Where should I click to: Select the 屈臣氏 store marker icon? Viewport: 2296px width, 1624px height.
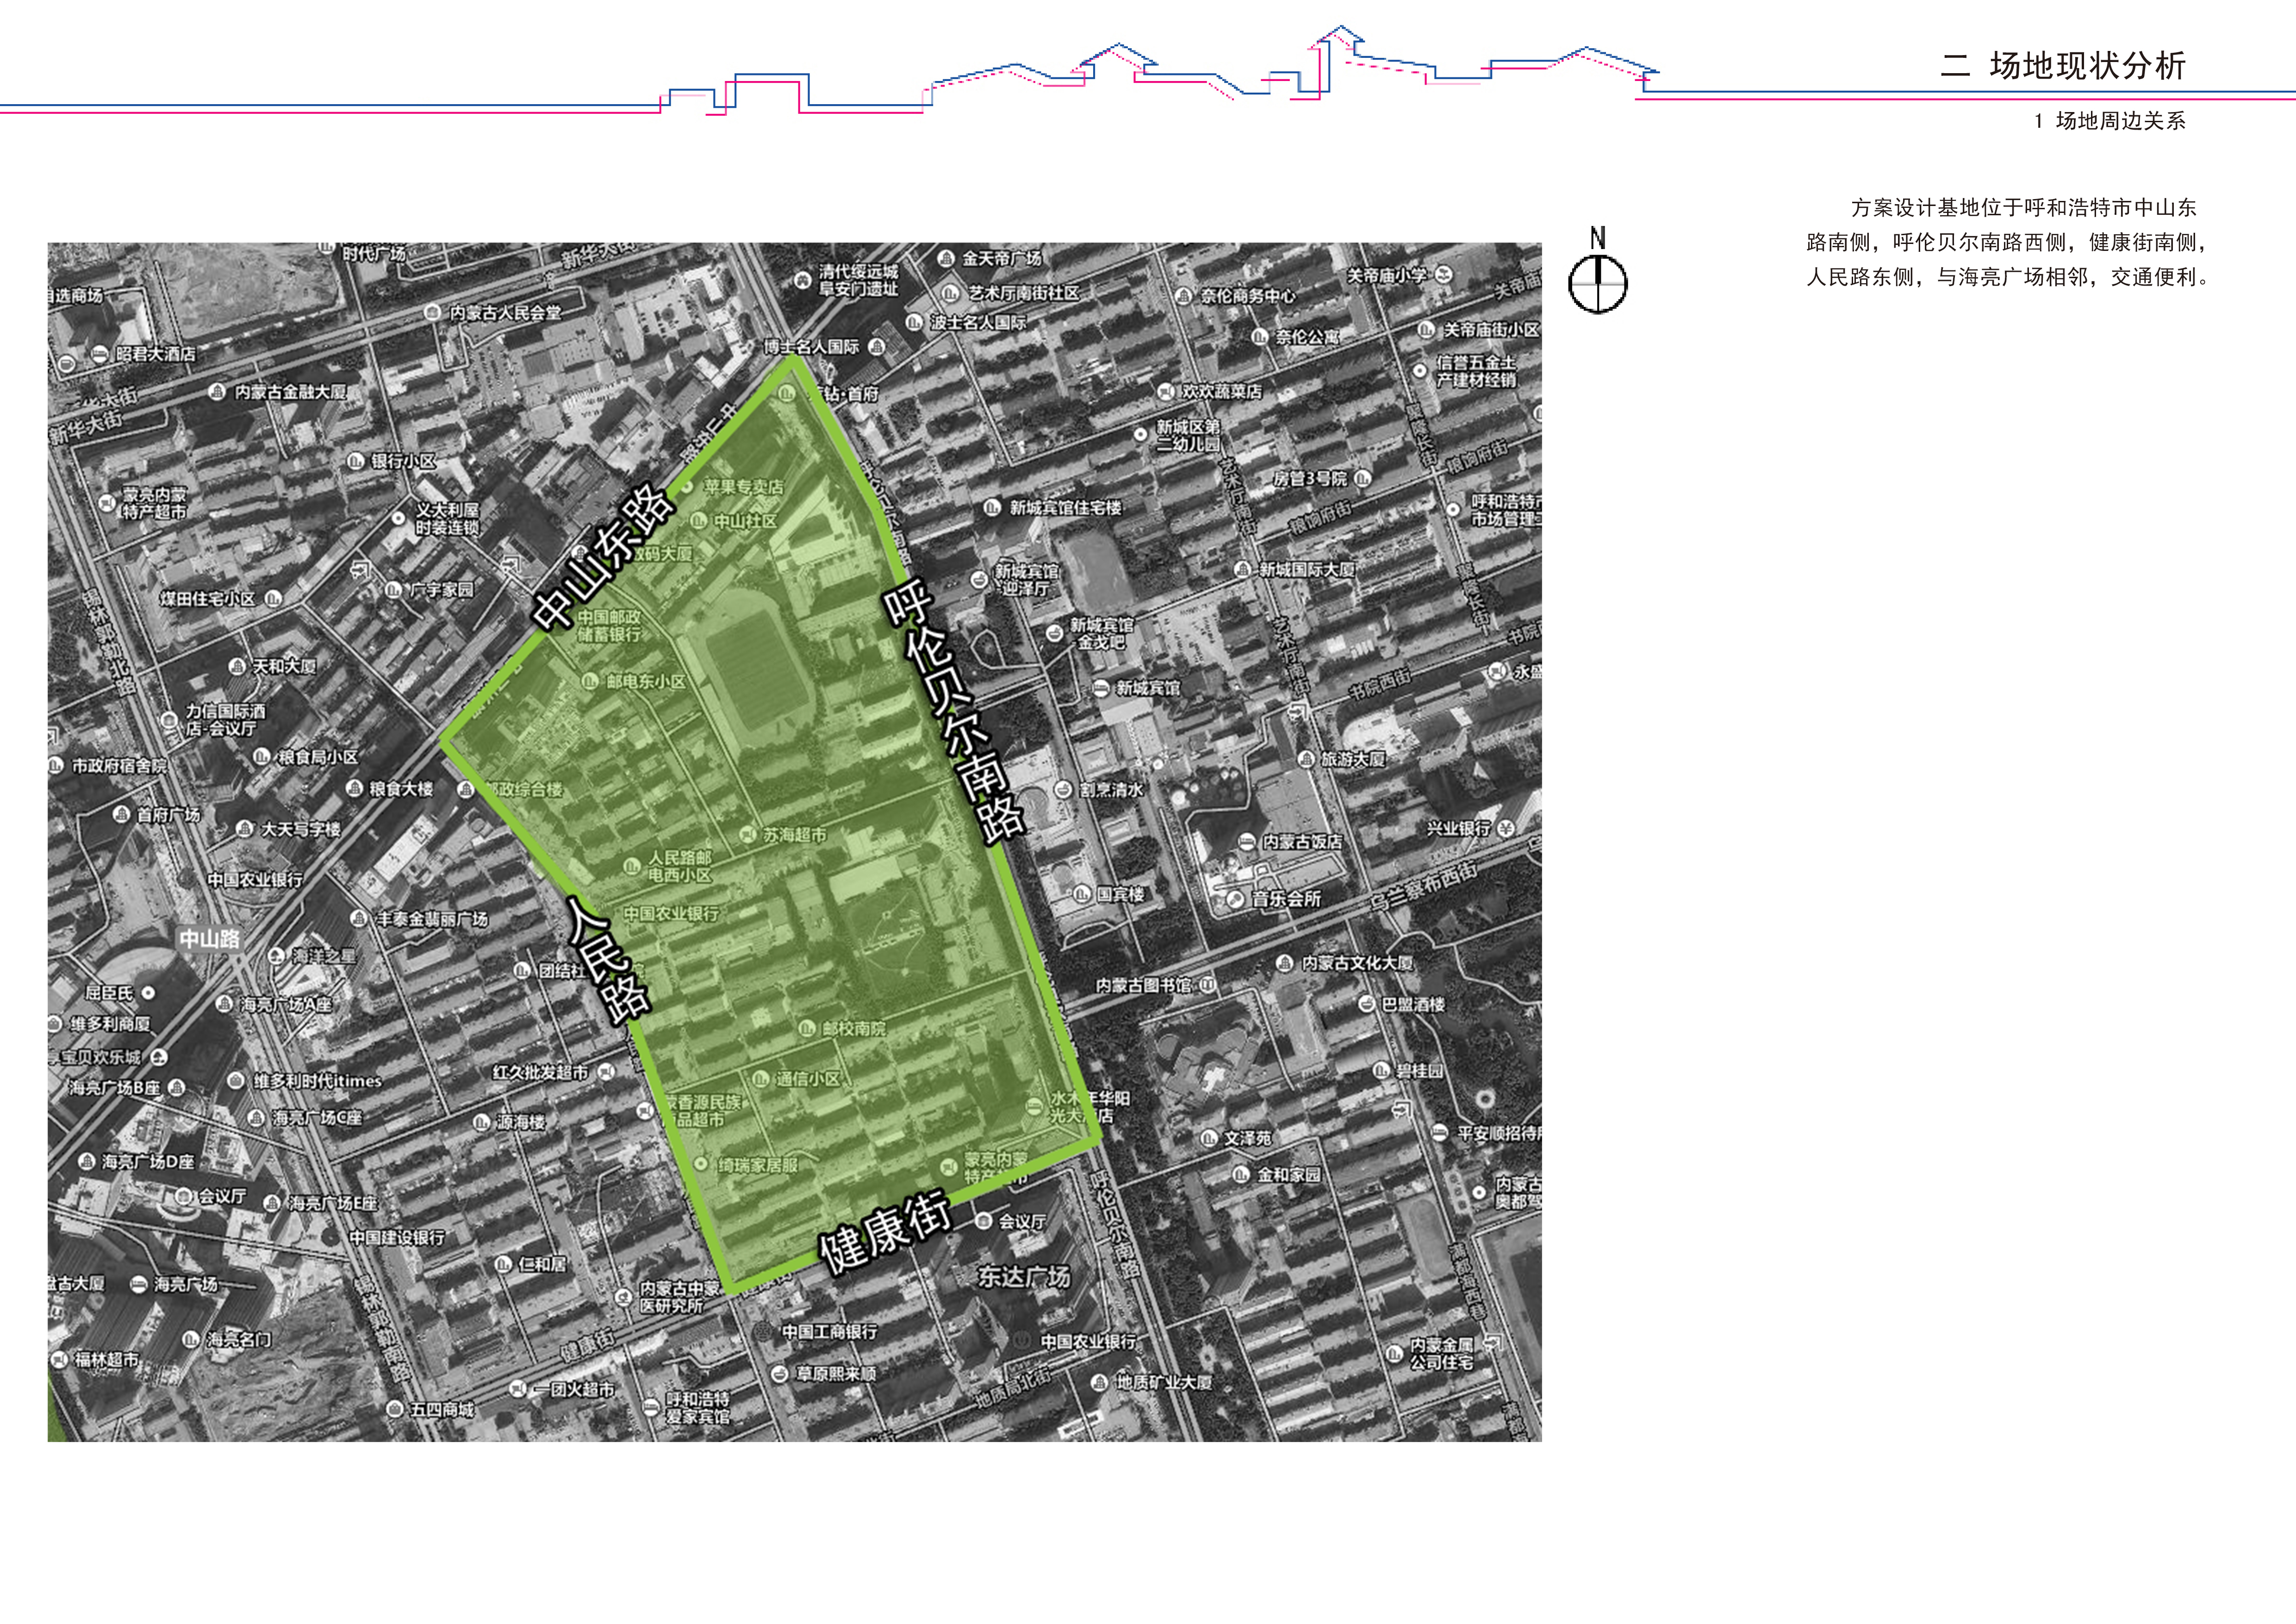[148, 994]
